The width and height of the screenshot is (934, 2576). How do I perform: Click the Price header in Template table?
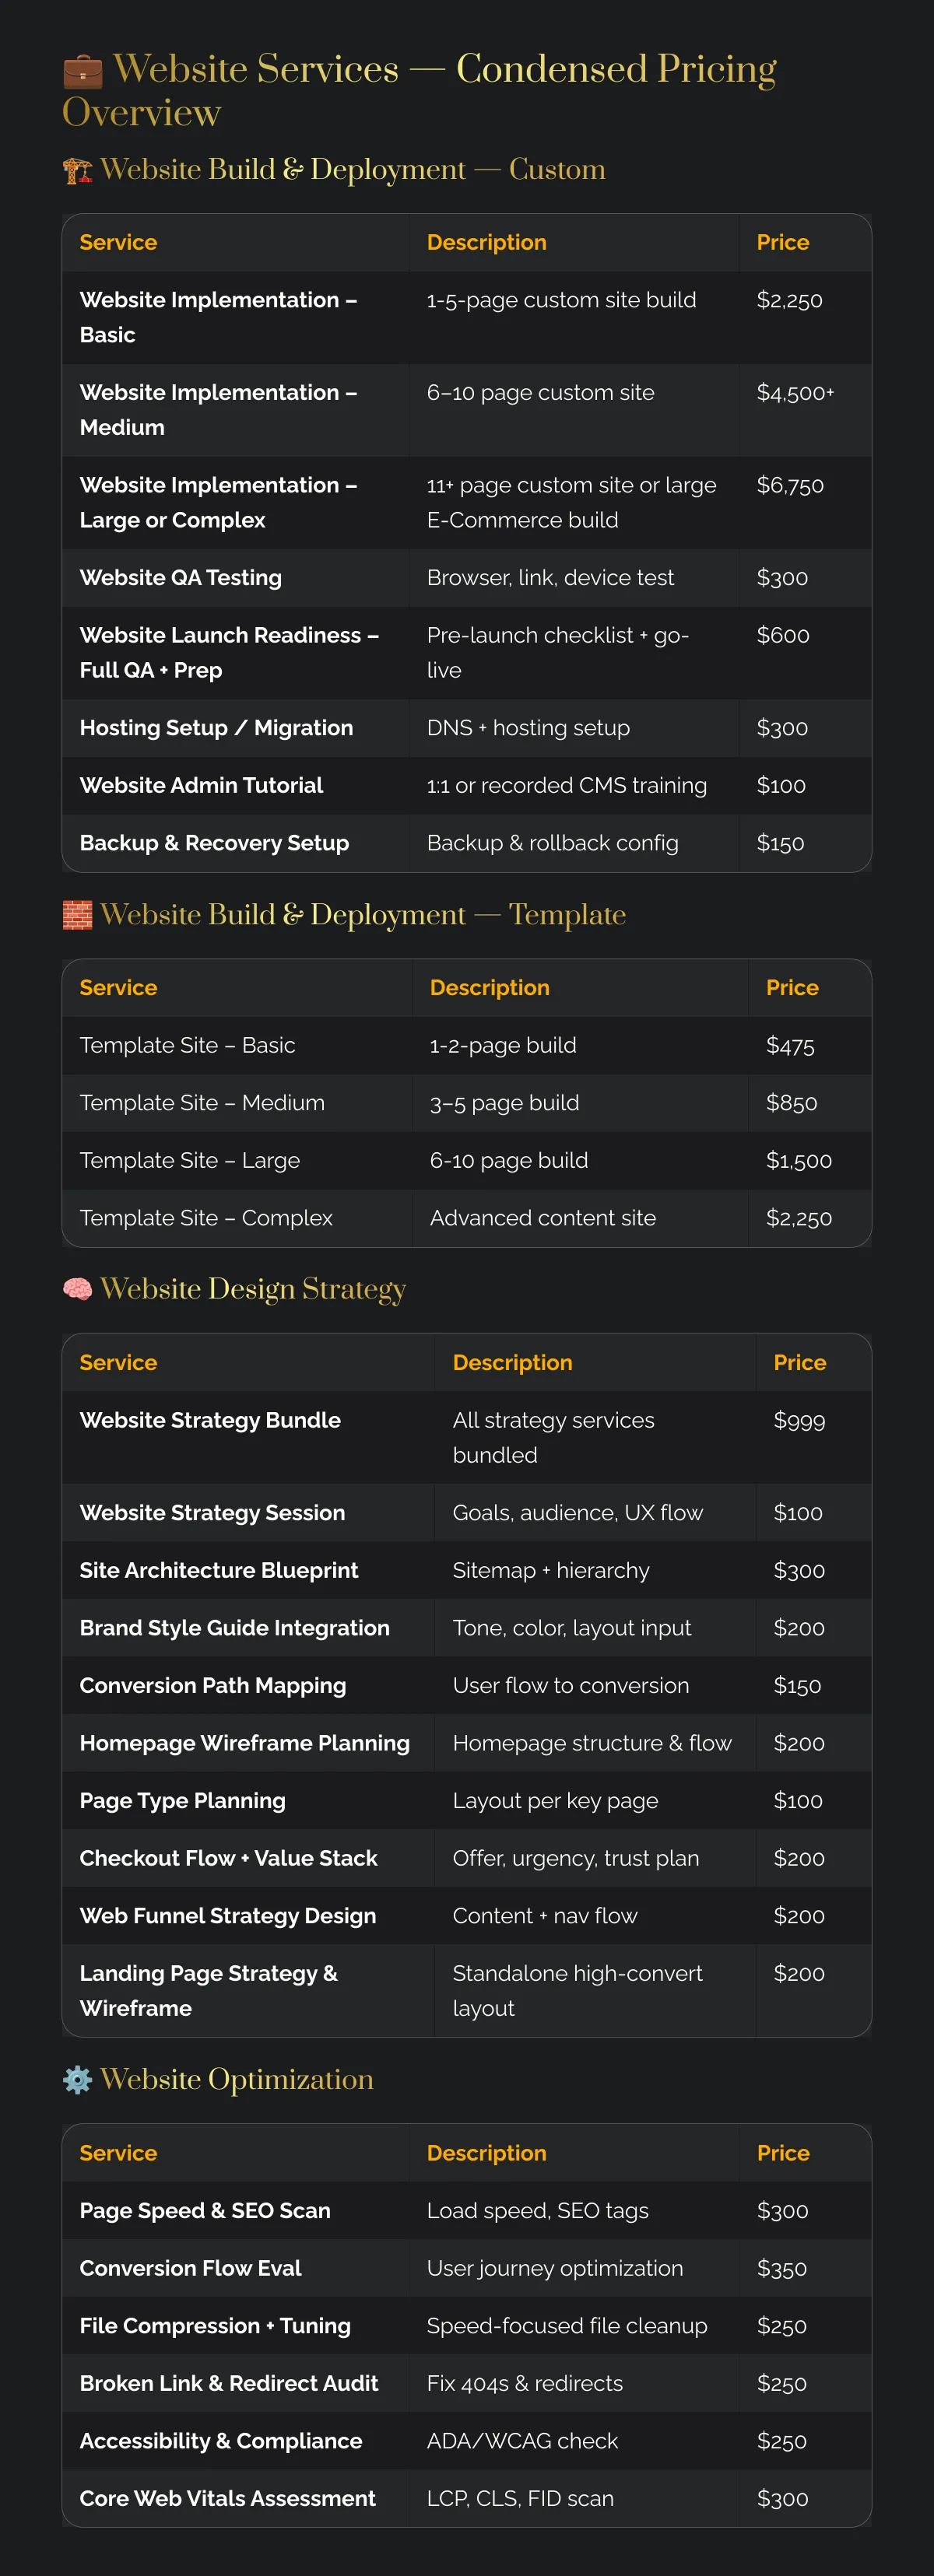click(792, 988)
